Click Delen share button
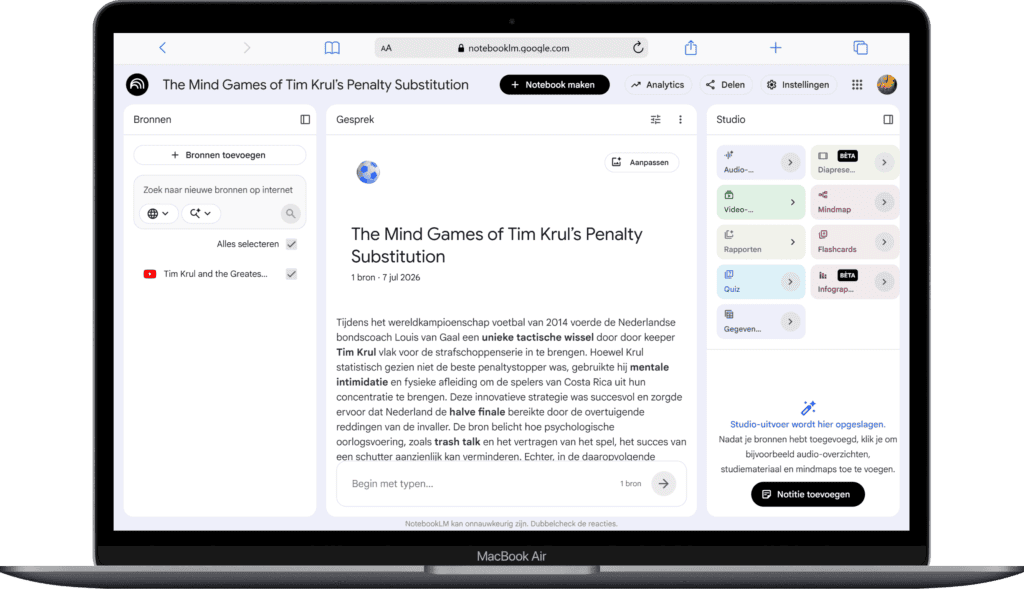The image size is (1024, 589). coord(726,85)
